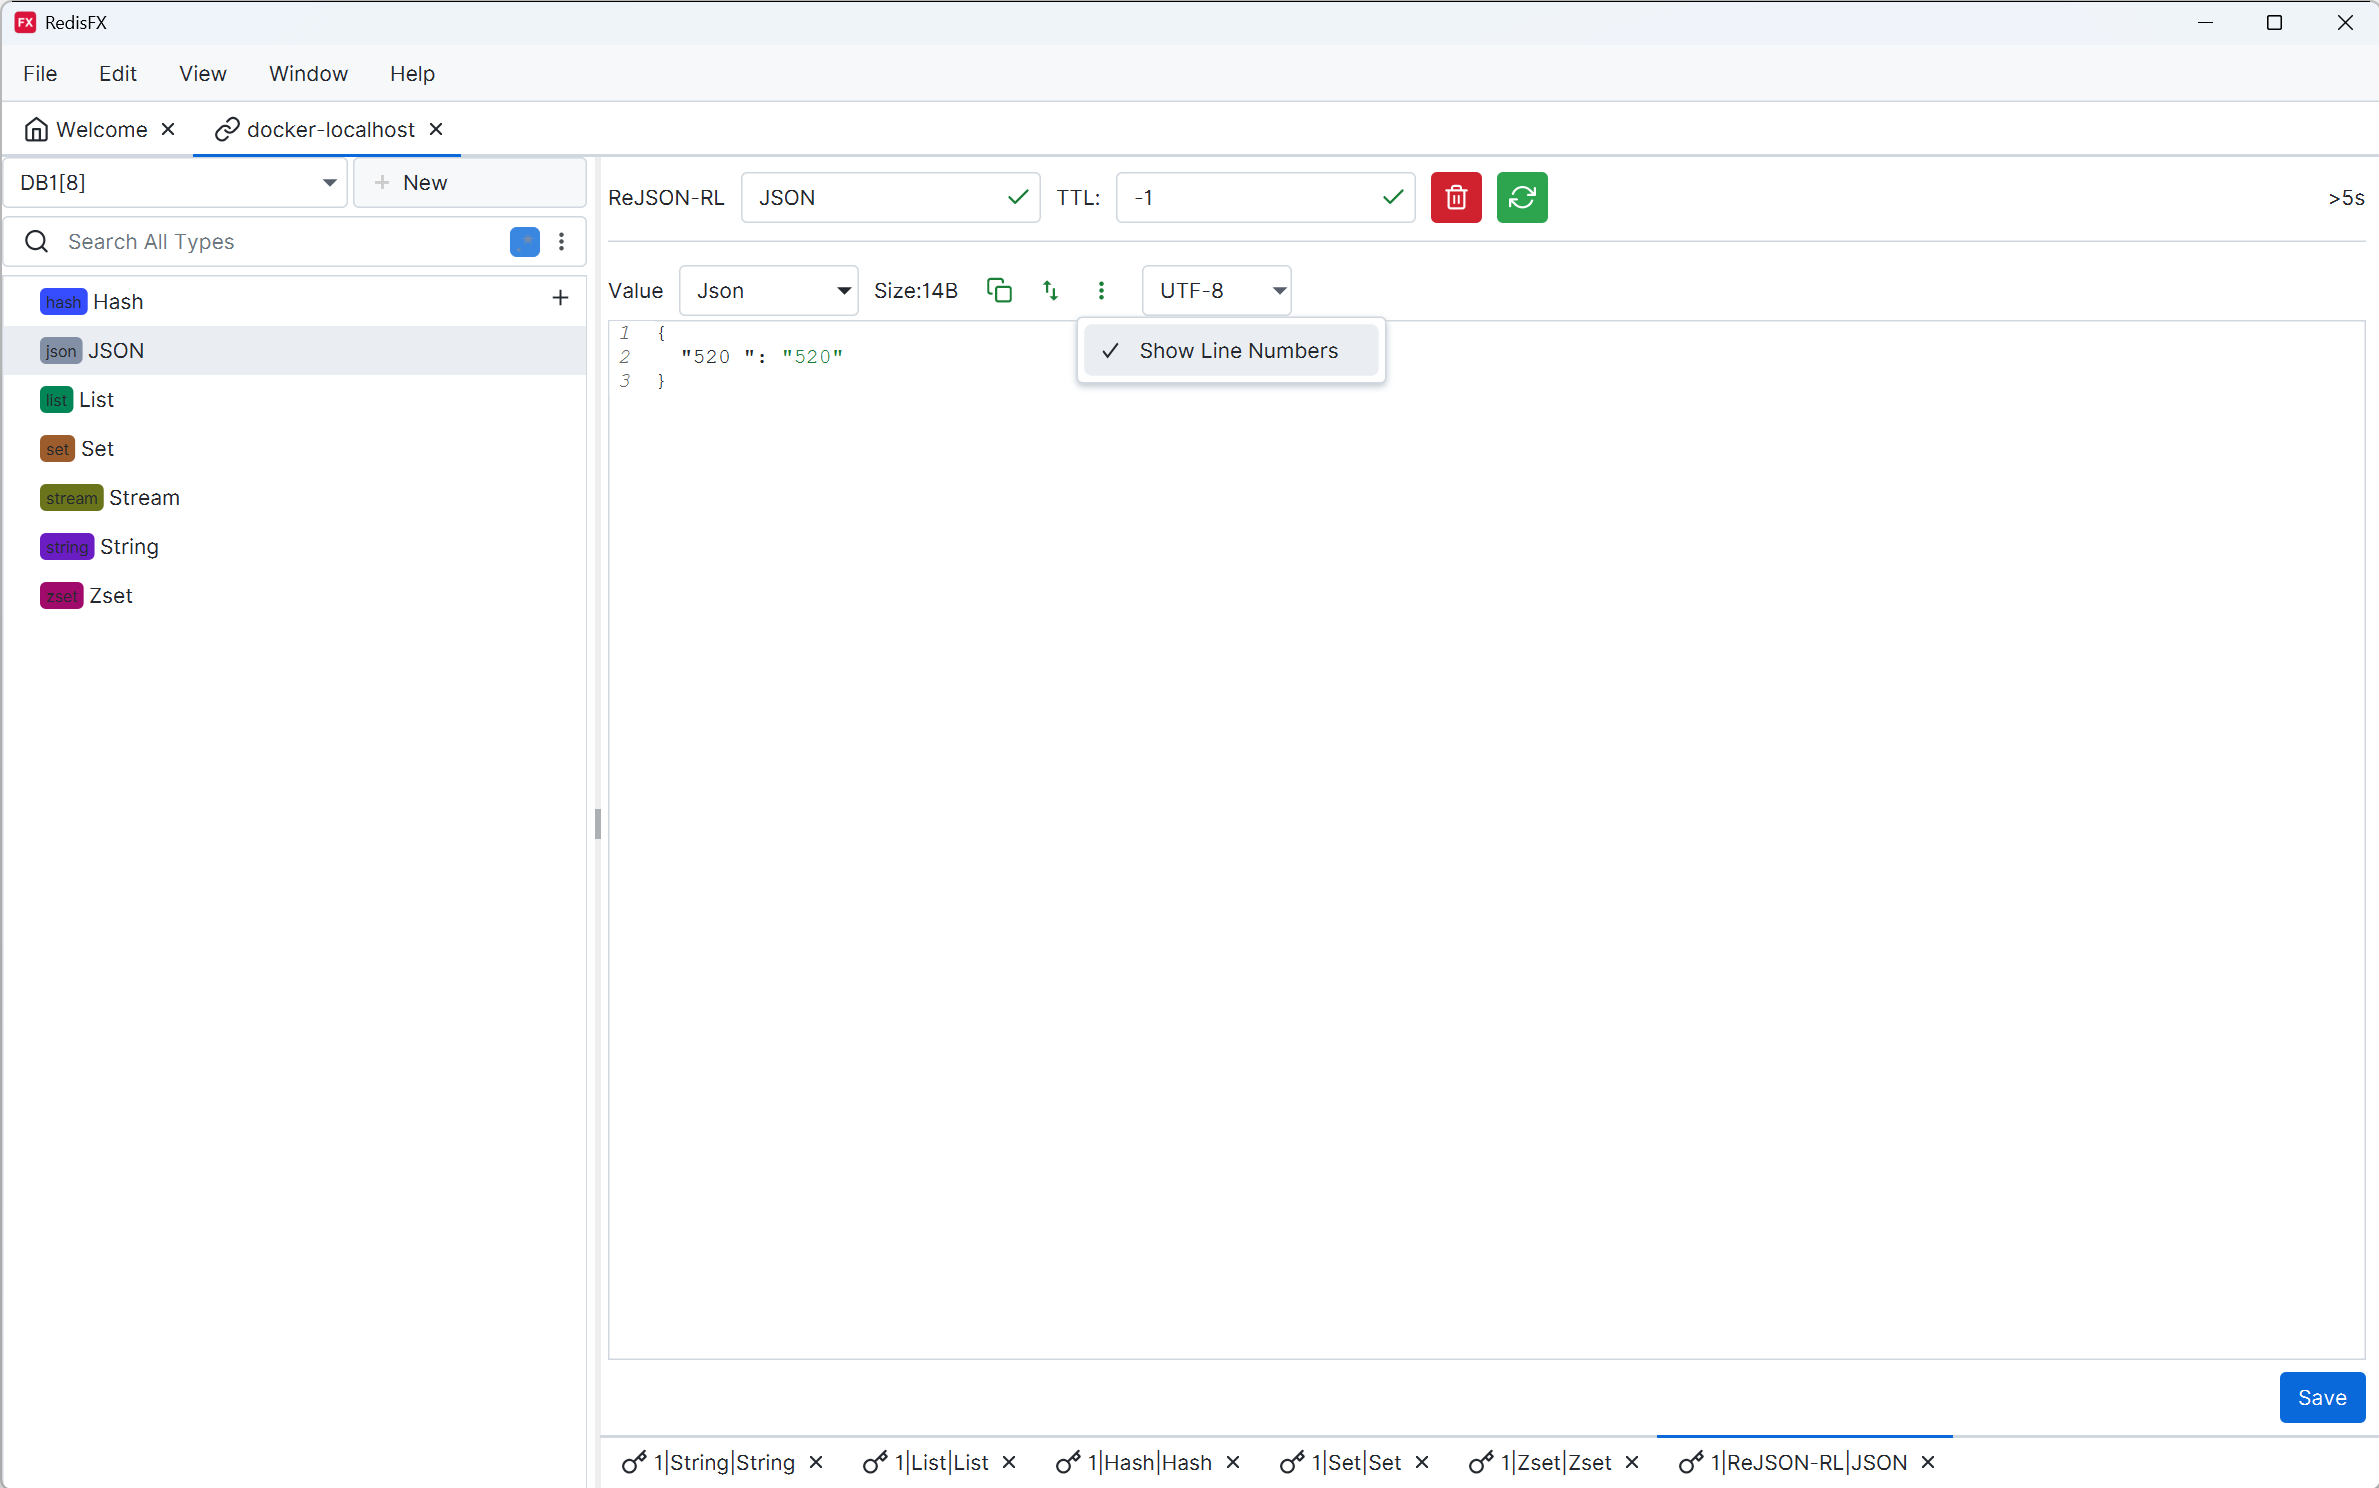2379x1488 pixels.
Task: Click the red delete key trash icon
Action: click(1455, 197)
